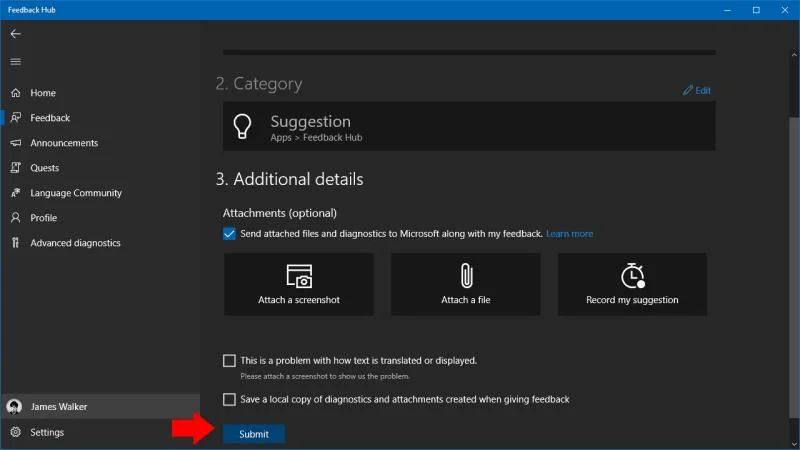This screenshot has height=450, width=800.
Task: Open Advanced diagnostics page
Action: 75,243
